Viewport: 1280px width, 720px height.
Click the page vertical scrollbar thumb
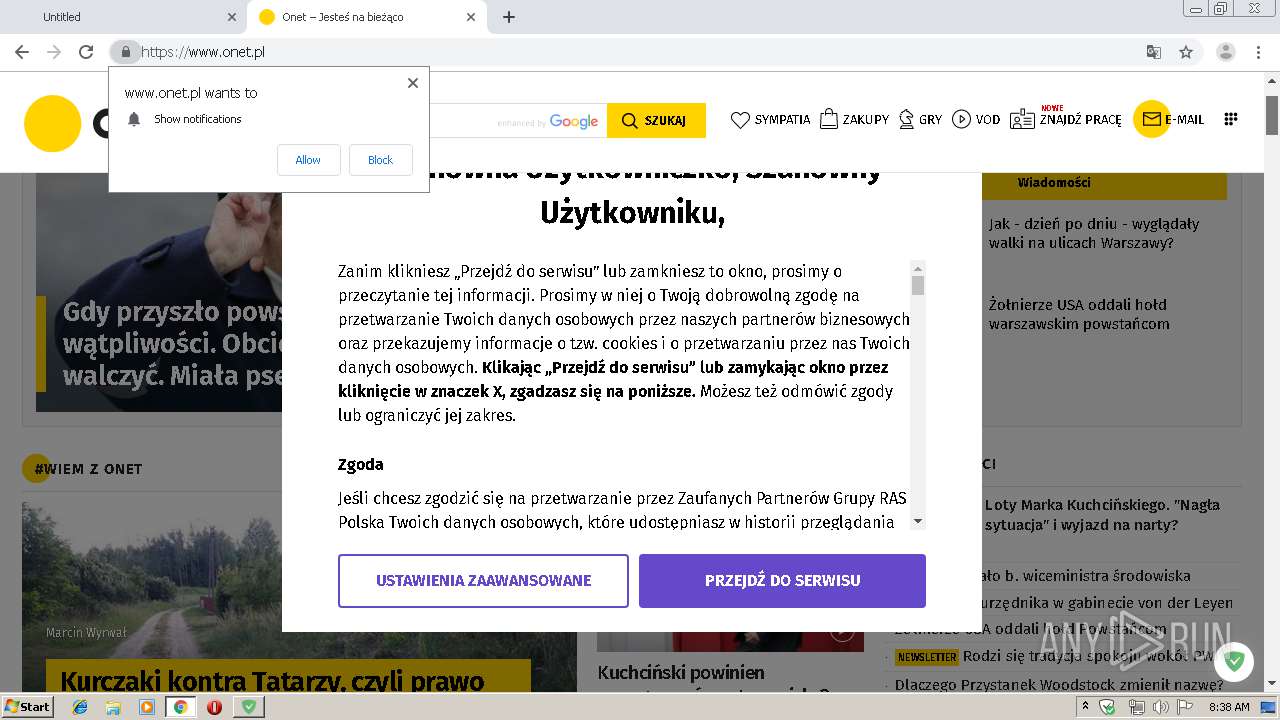tap(1272, 115)
